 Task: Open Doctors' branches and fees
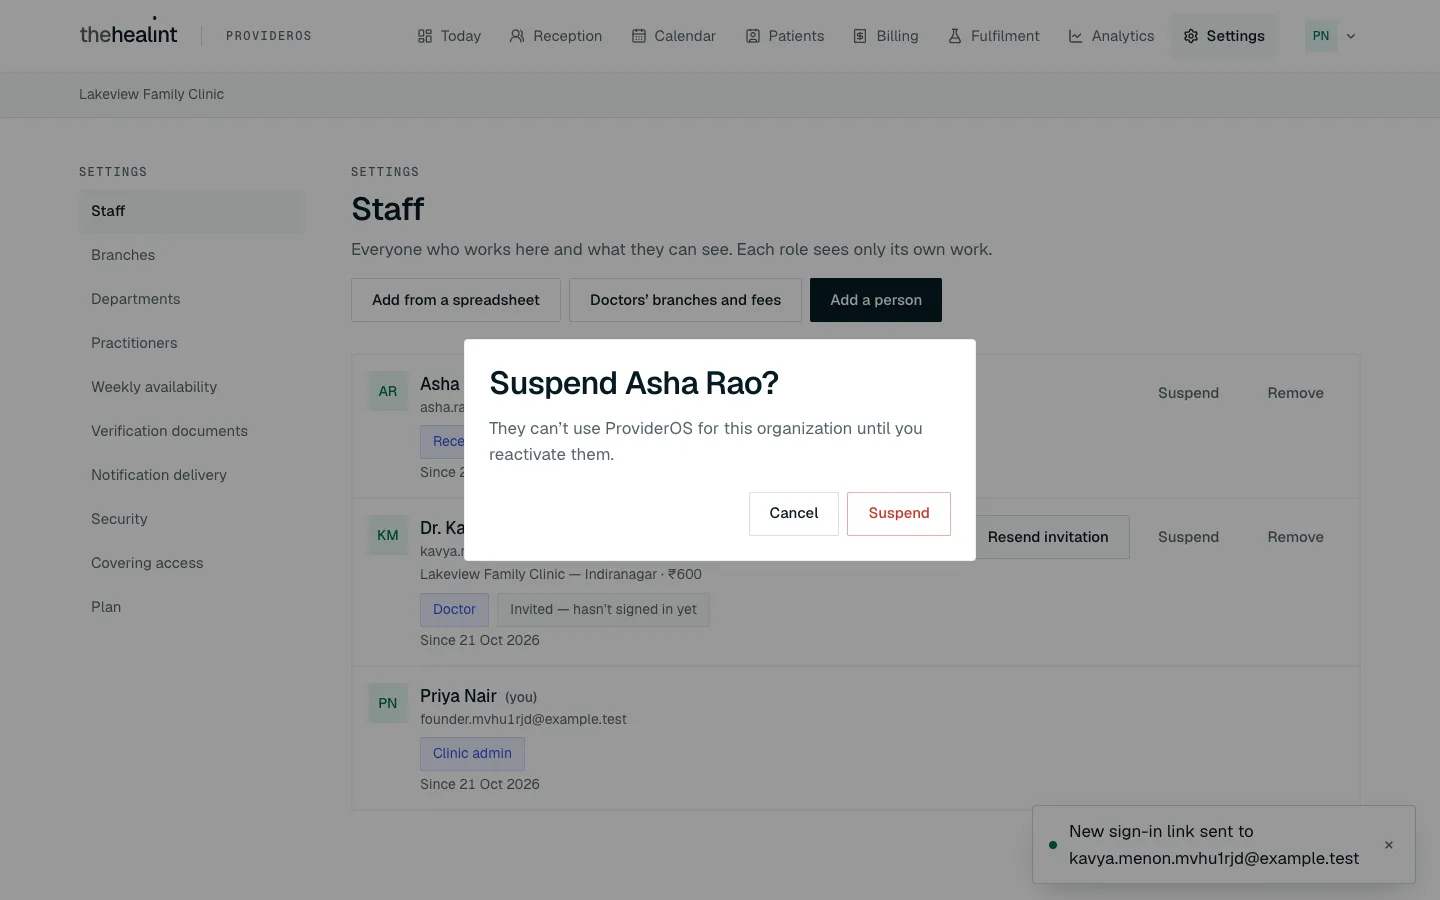pyautogui.click(x=685, y=300)
